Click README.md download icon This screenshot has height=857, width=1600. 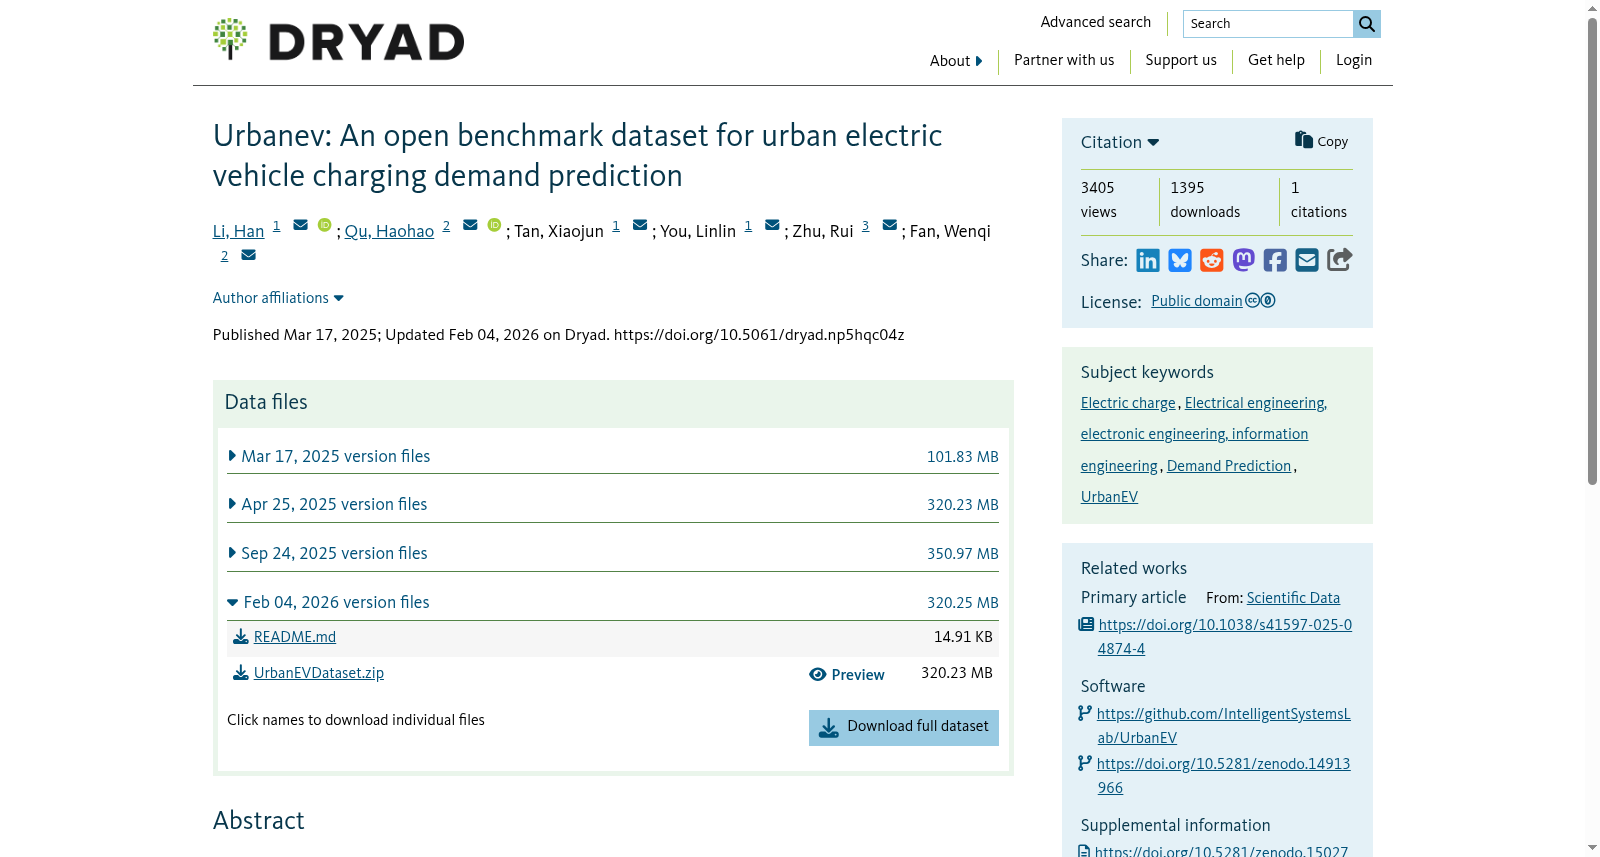241,637
